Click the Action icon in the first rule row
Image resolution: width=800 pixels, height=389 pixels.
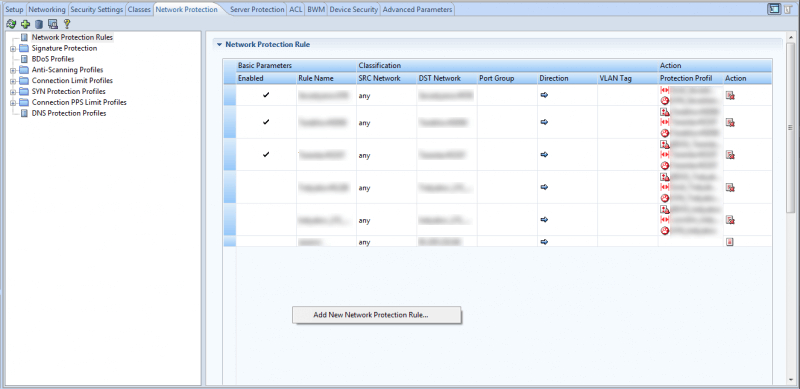[730, 95]
